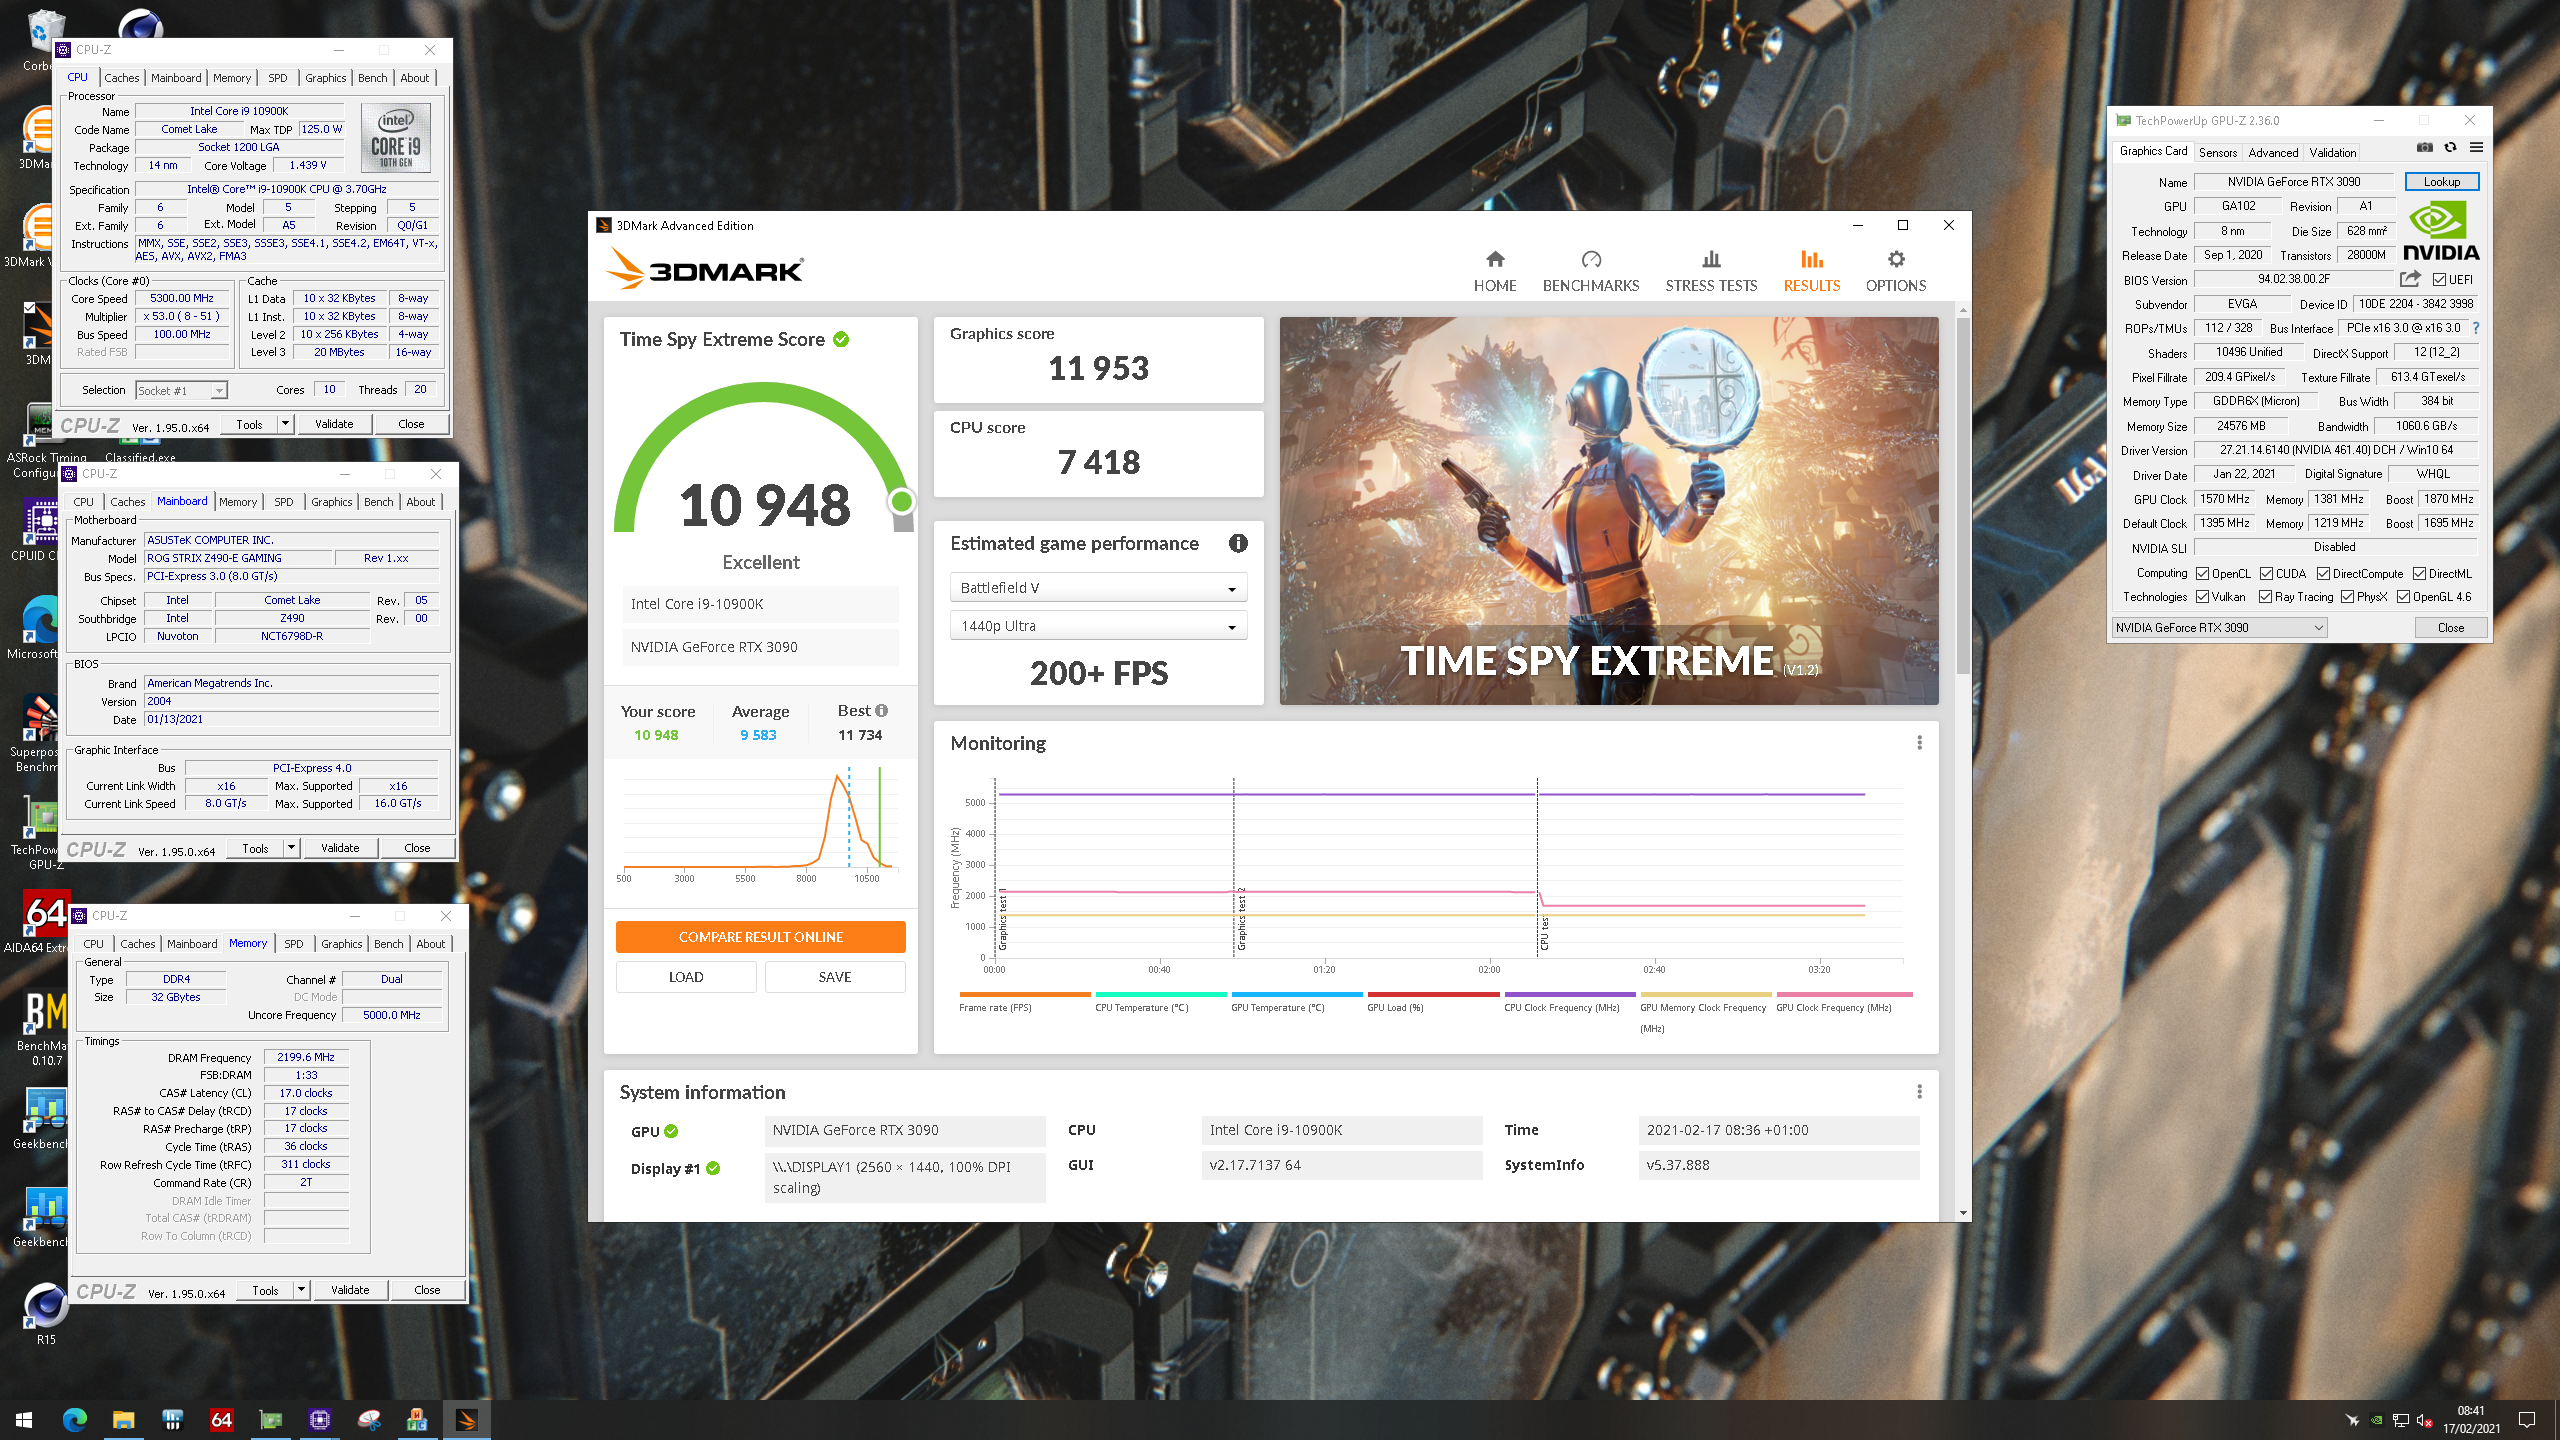2560x1440 pixels.
Task: Refresh GPU-Z with the refresh icon
Action: click(2450, 147)
